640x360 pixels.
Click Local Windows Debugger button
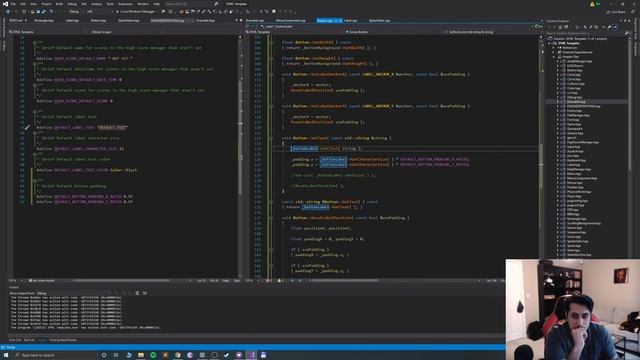point(135,11)
